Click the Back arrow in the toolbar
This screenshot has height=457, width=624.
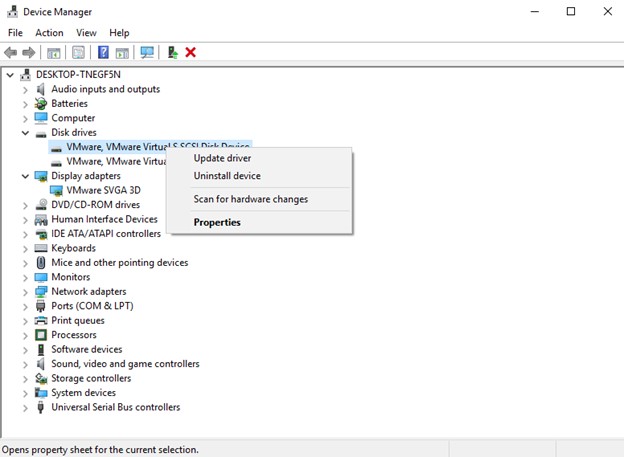pos(11,52)
